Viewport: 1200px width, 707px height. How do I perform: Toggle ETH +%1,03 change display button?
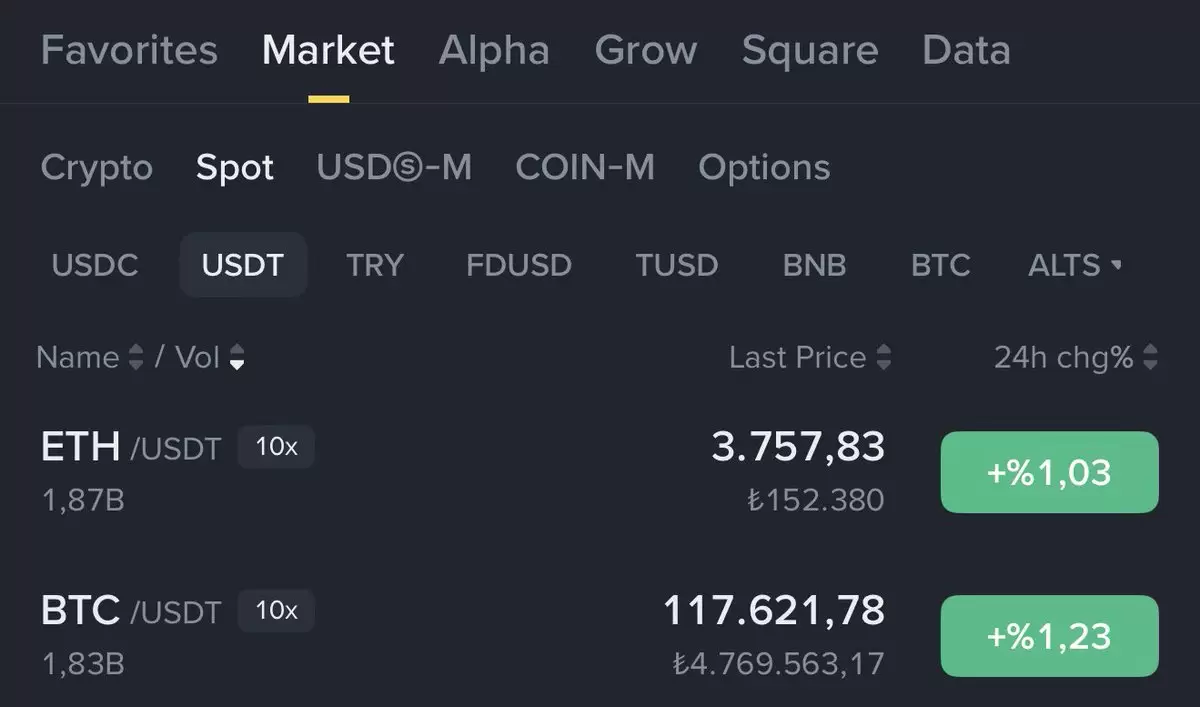(1049, 472)
